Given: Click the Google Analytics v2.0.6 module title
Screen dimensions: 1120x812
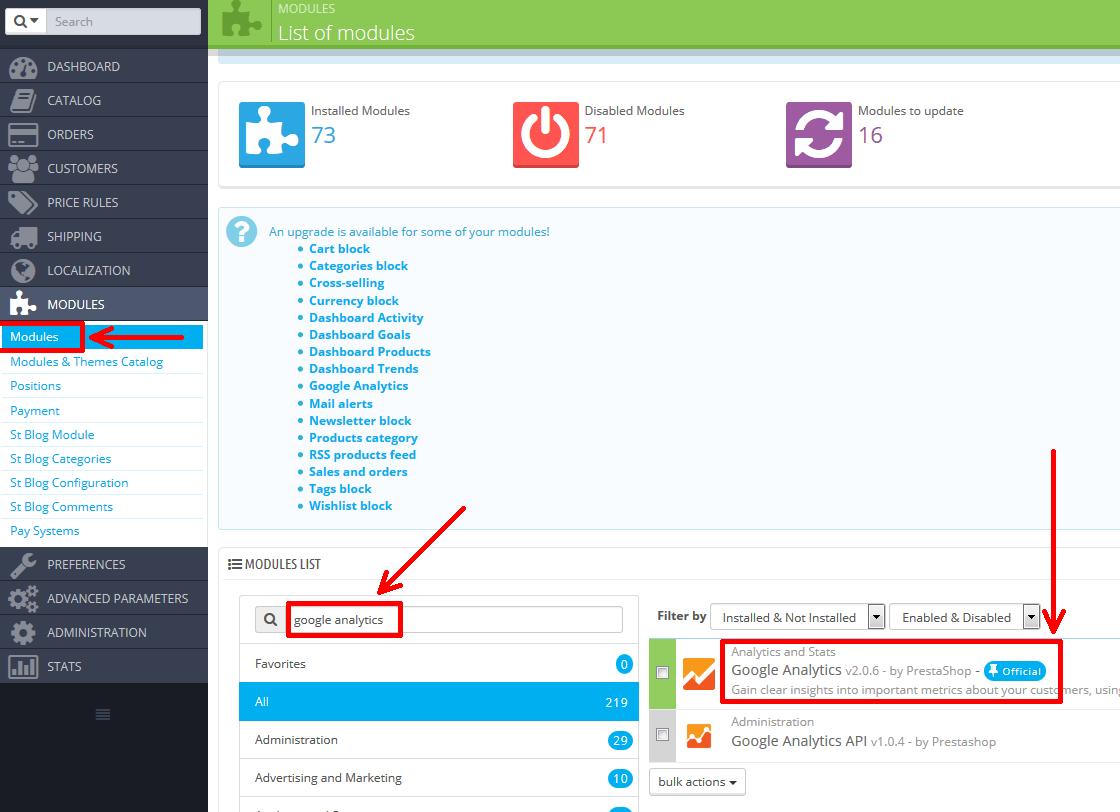Looking at the screenshot, I should (x=786, y=670).
